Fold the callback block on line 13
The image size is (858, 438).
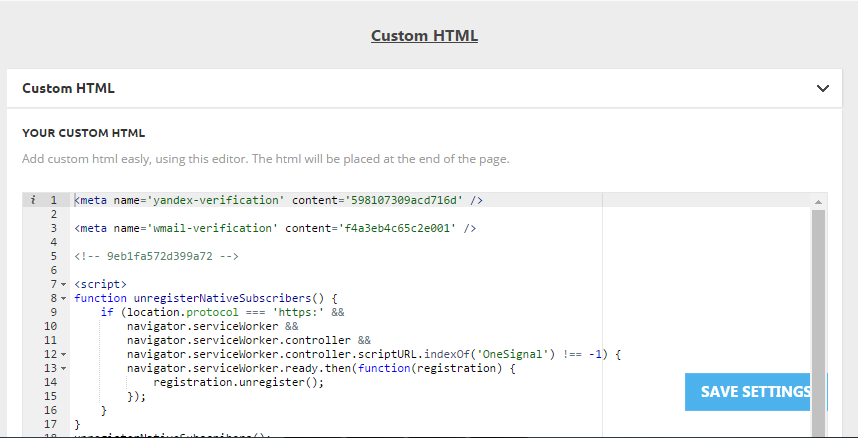click(63, 368)
